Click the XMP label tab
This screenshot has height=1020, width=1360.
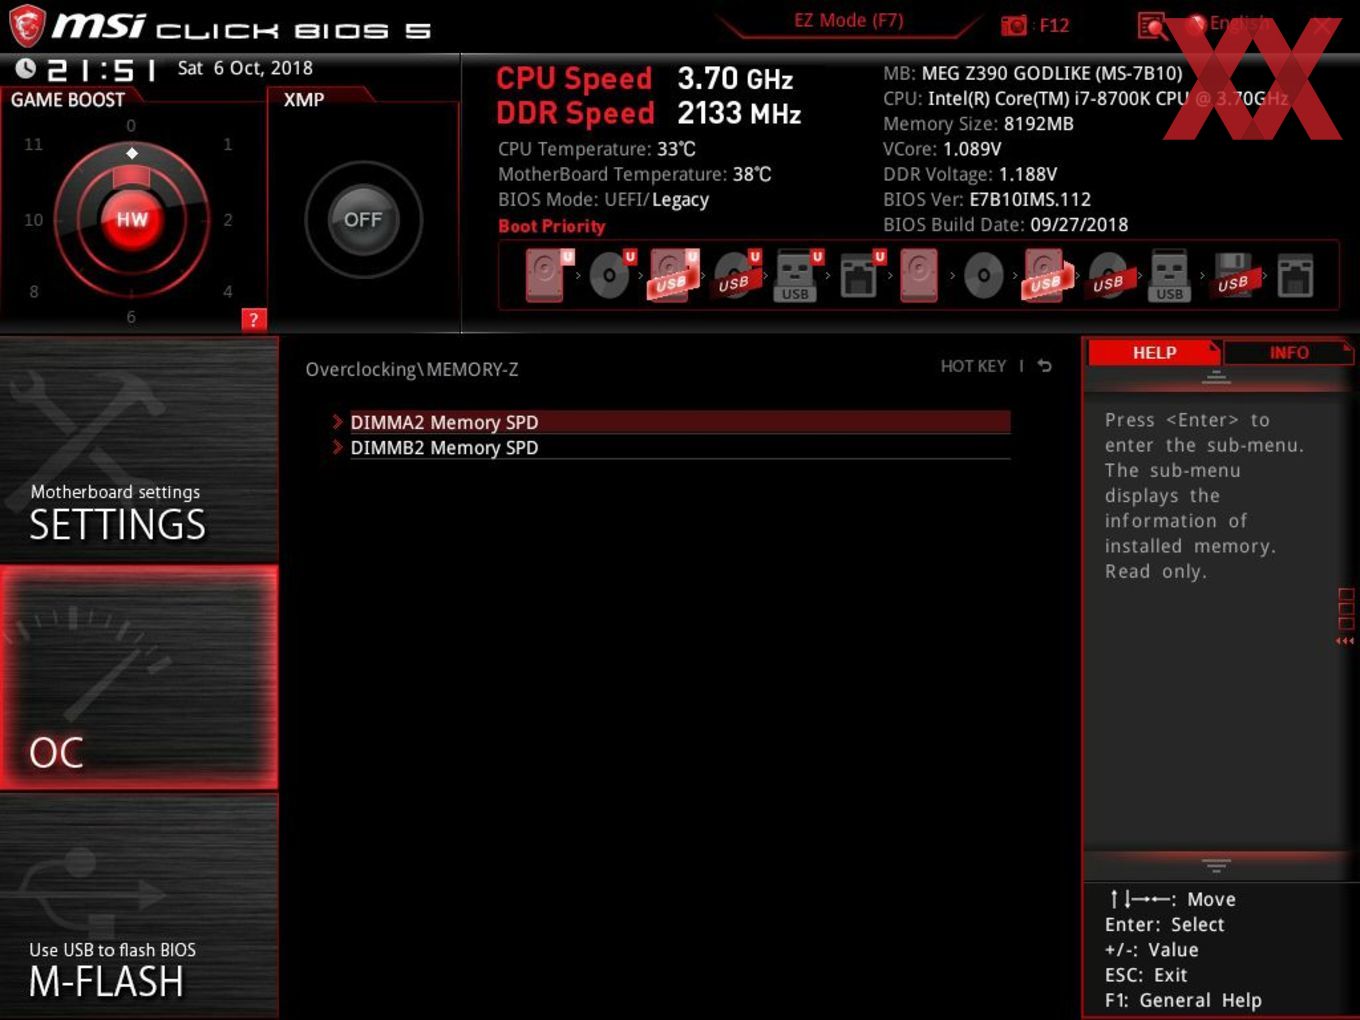(x=304, y=100)
